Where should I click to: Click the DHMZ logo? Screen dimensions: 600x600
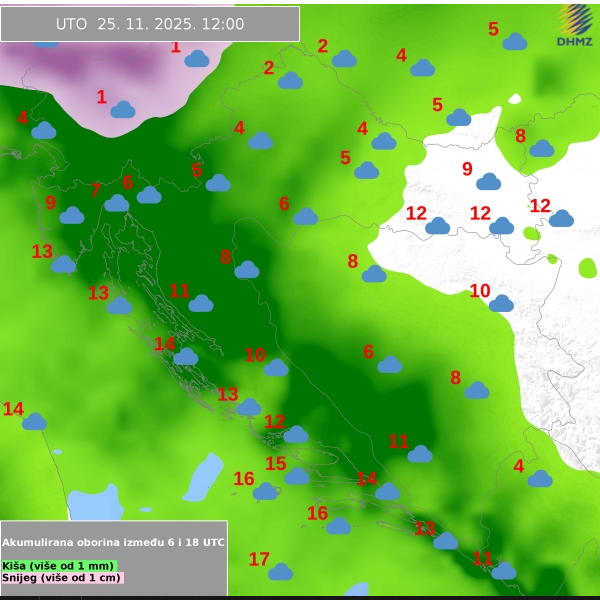[575, 26]
